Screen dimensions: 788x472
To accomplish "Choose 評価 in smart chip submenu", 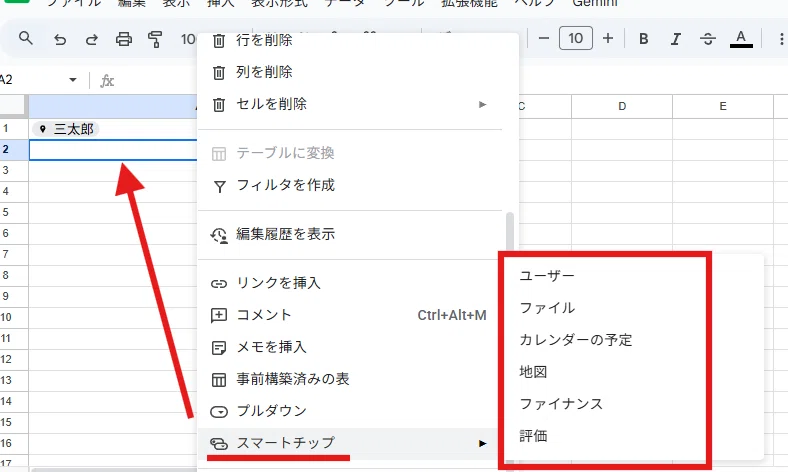I will (533, 436).
